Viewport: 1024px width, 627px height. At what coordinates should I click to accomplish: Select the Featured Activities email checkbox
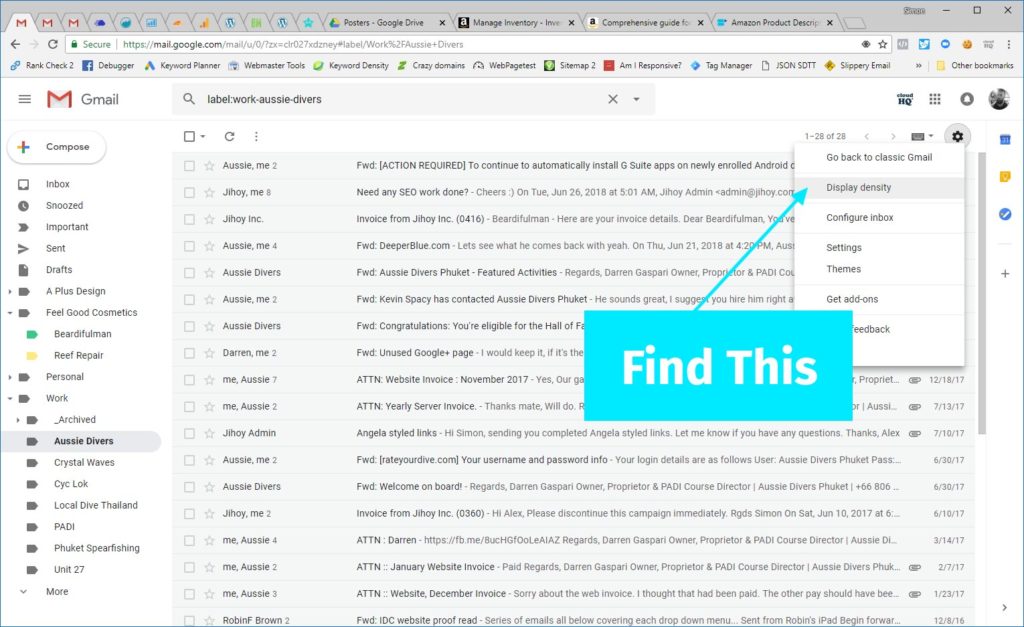(x=189, y=273)
